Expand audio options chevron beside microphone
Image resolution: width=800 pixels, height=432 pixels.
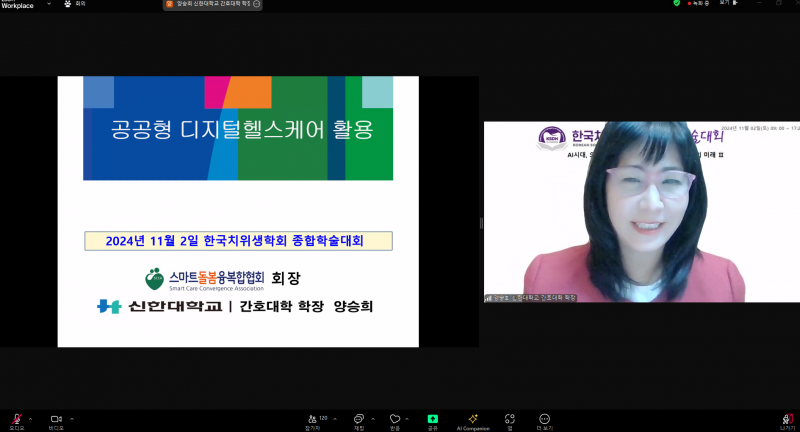(30, 418)
